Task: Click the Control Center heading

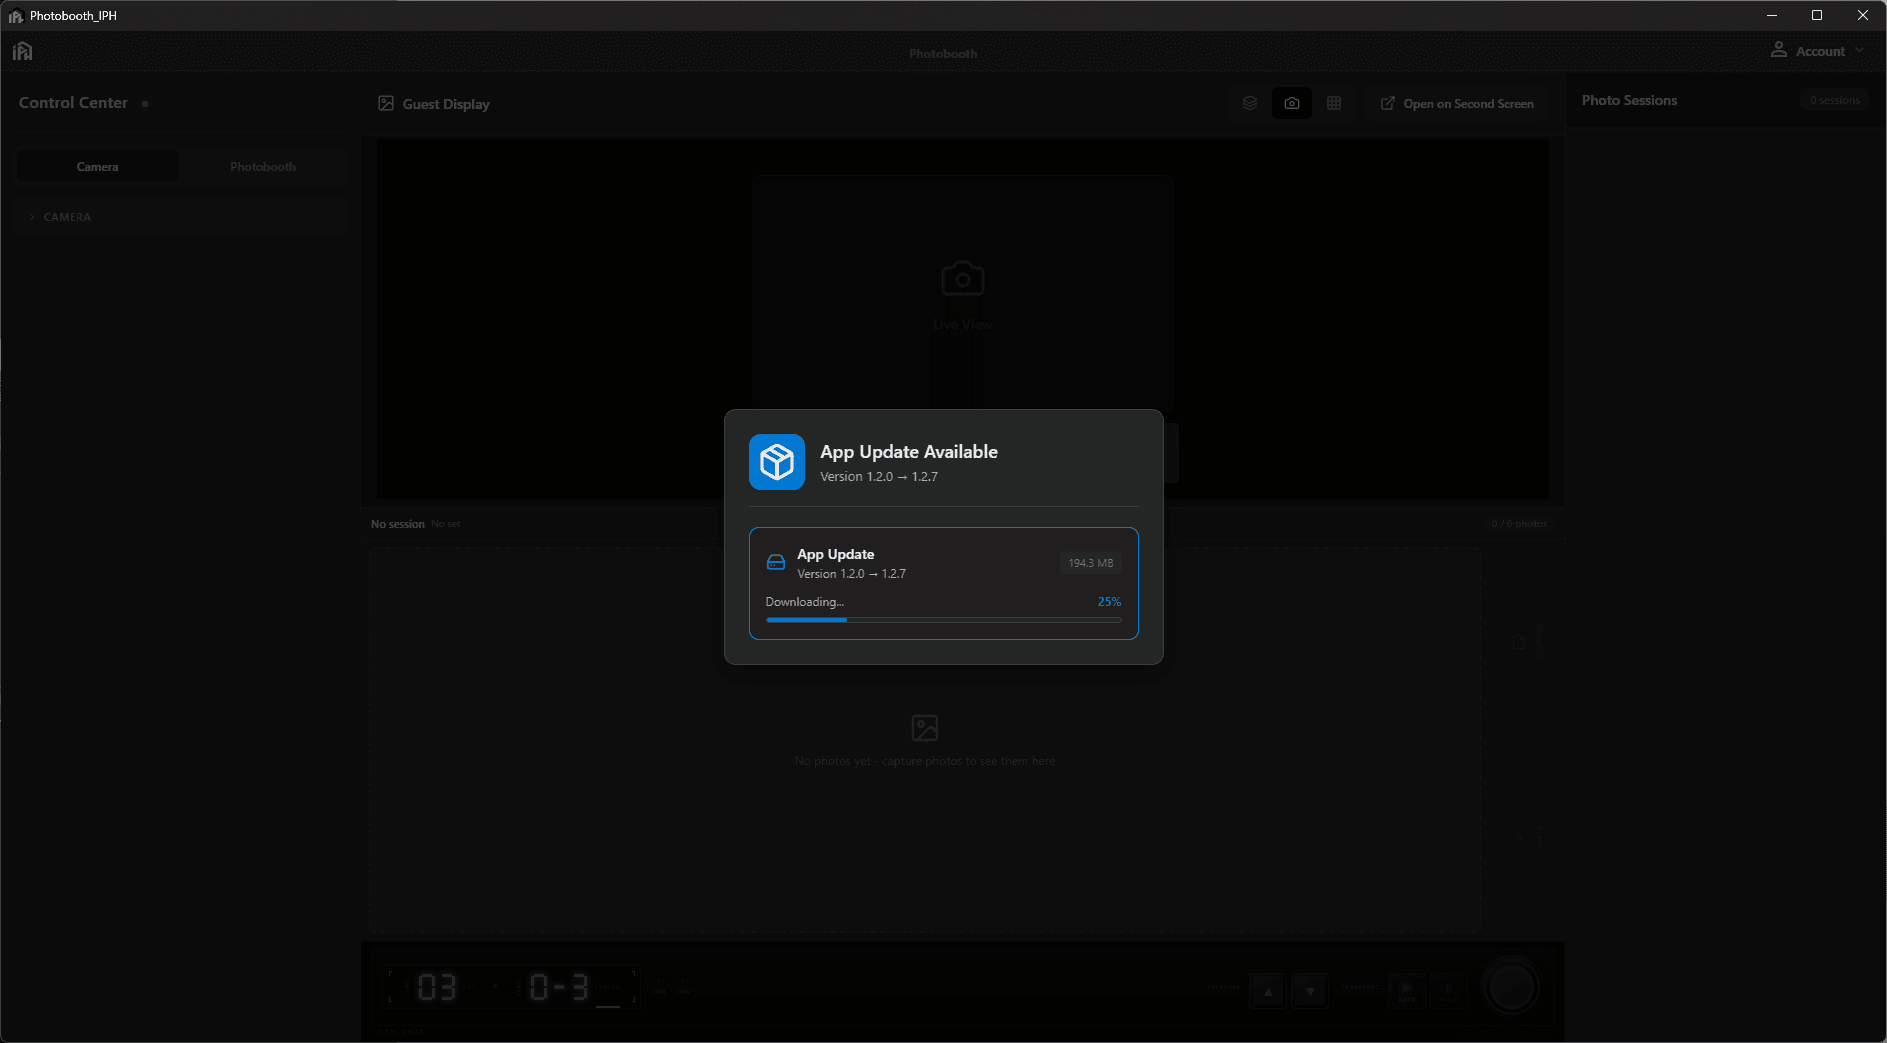Action: pyautogui.click(x=73, y=103)
